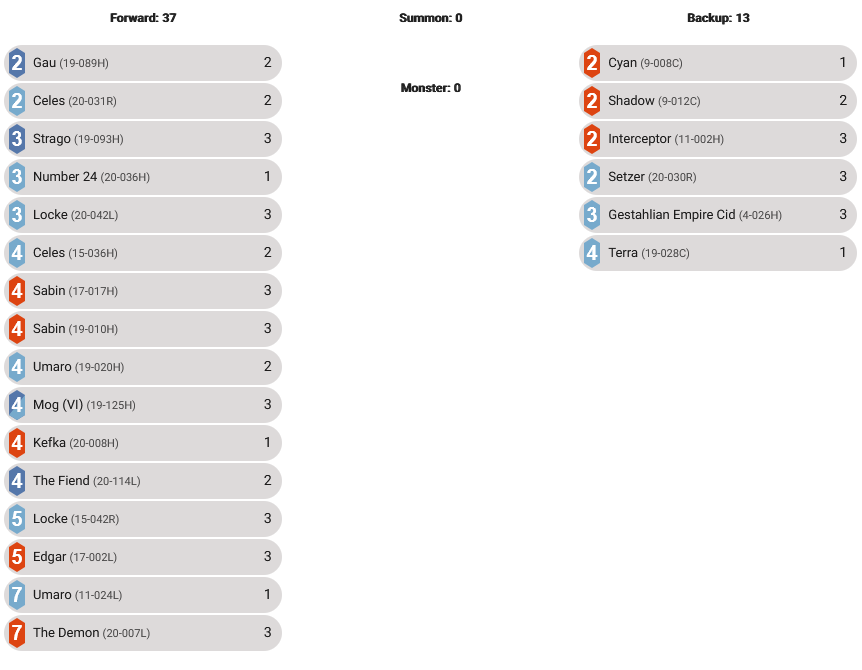Open the Locke (20-042L) card entry

143,215
